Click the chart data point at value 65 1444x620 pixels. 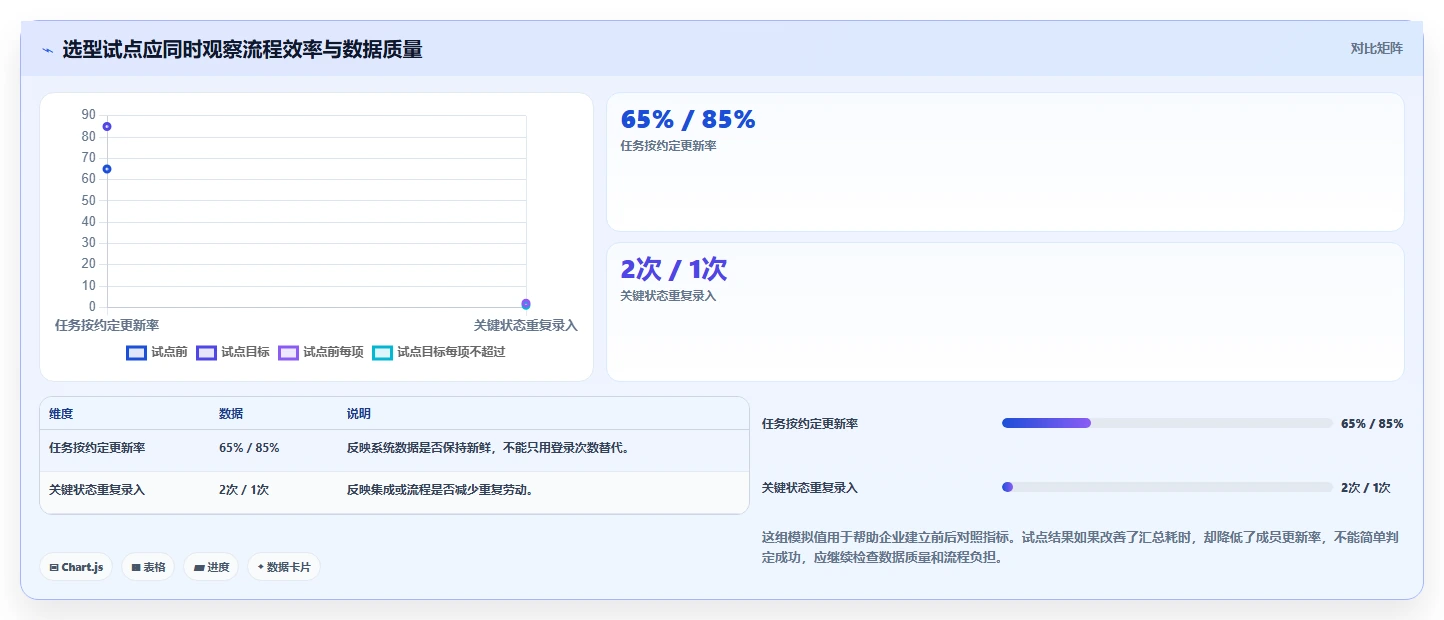[x=107, y=169]
